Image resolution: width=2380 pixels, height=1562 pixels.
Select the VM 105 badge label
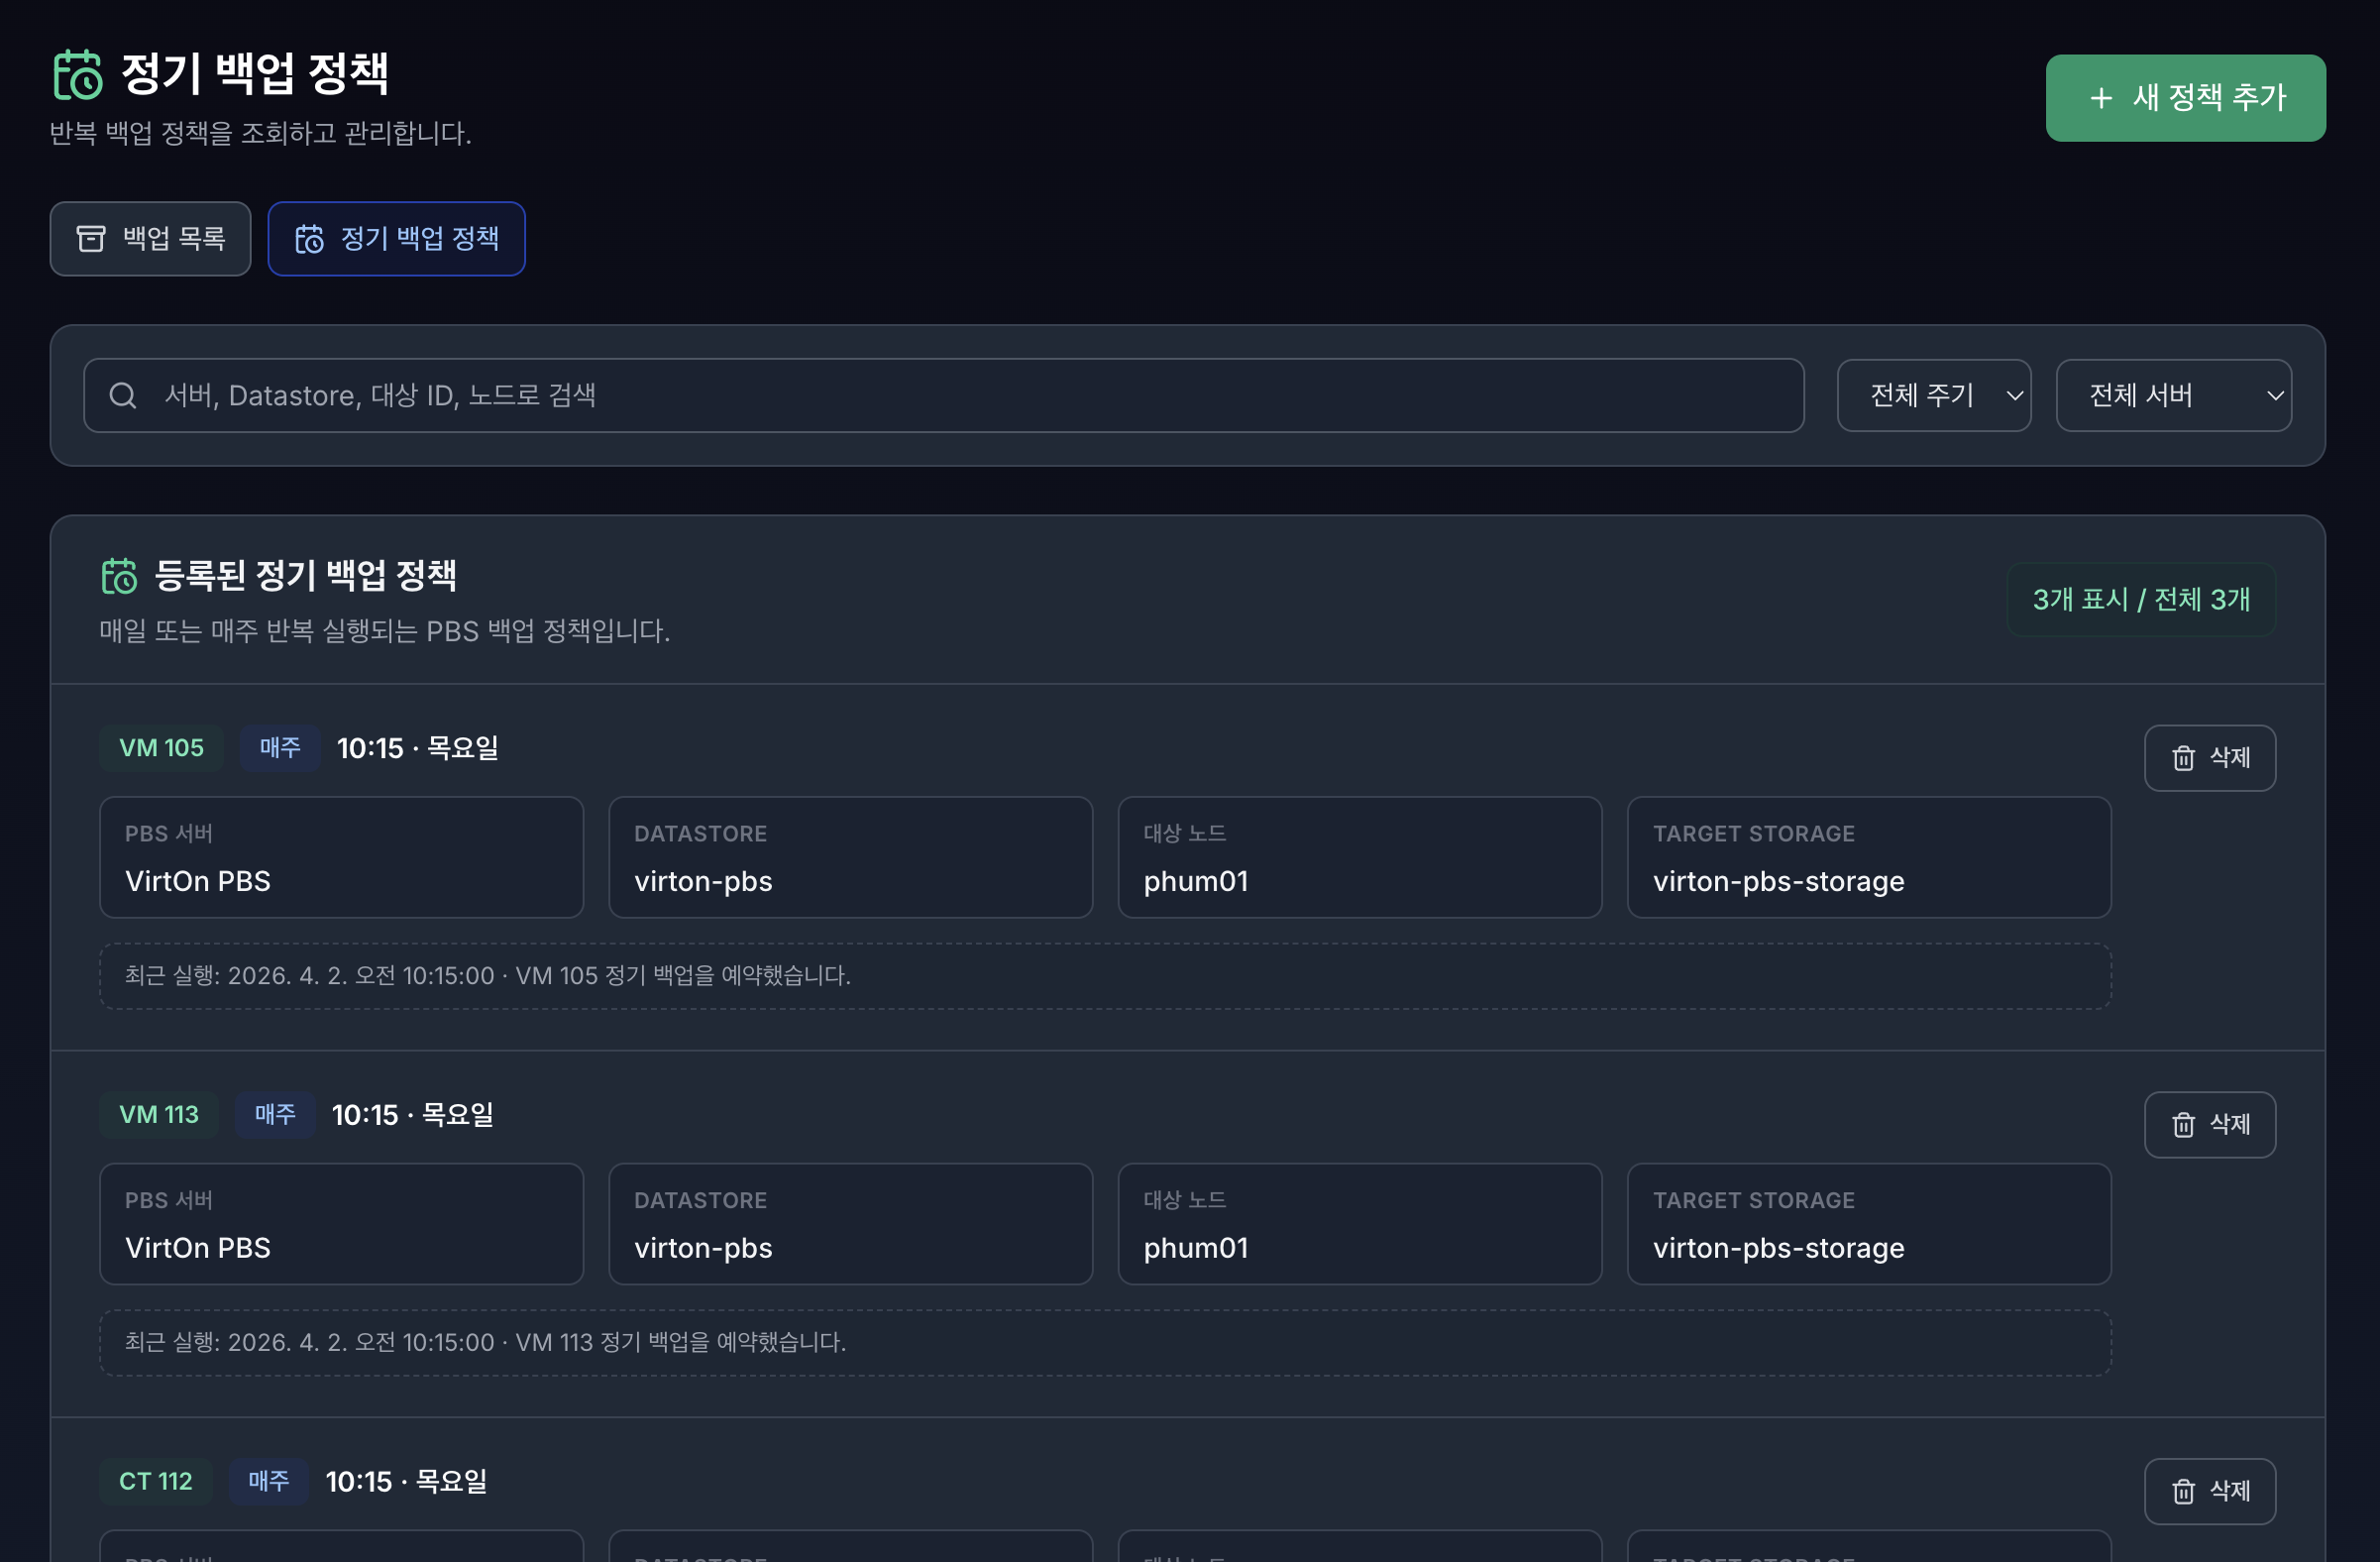162,747
